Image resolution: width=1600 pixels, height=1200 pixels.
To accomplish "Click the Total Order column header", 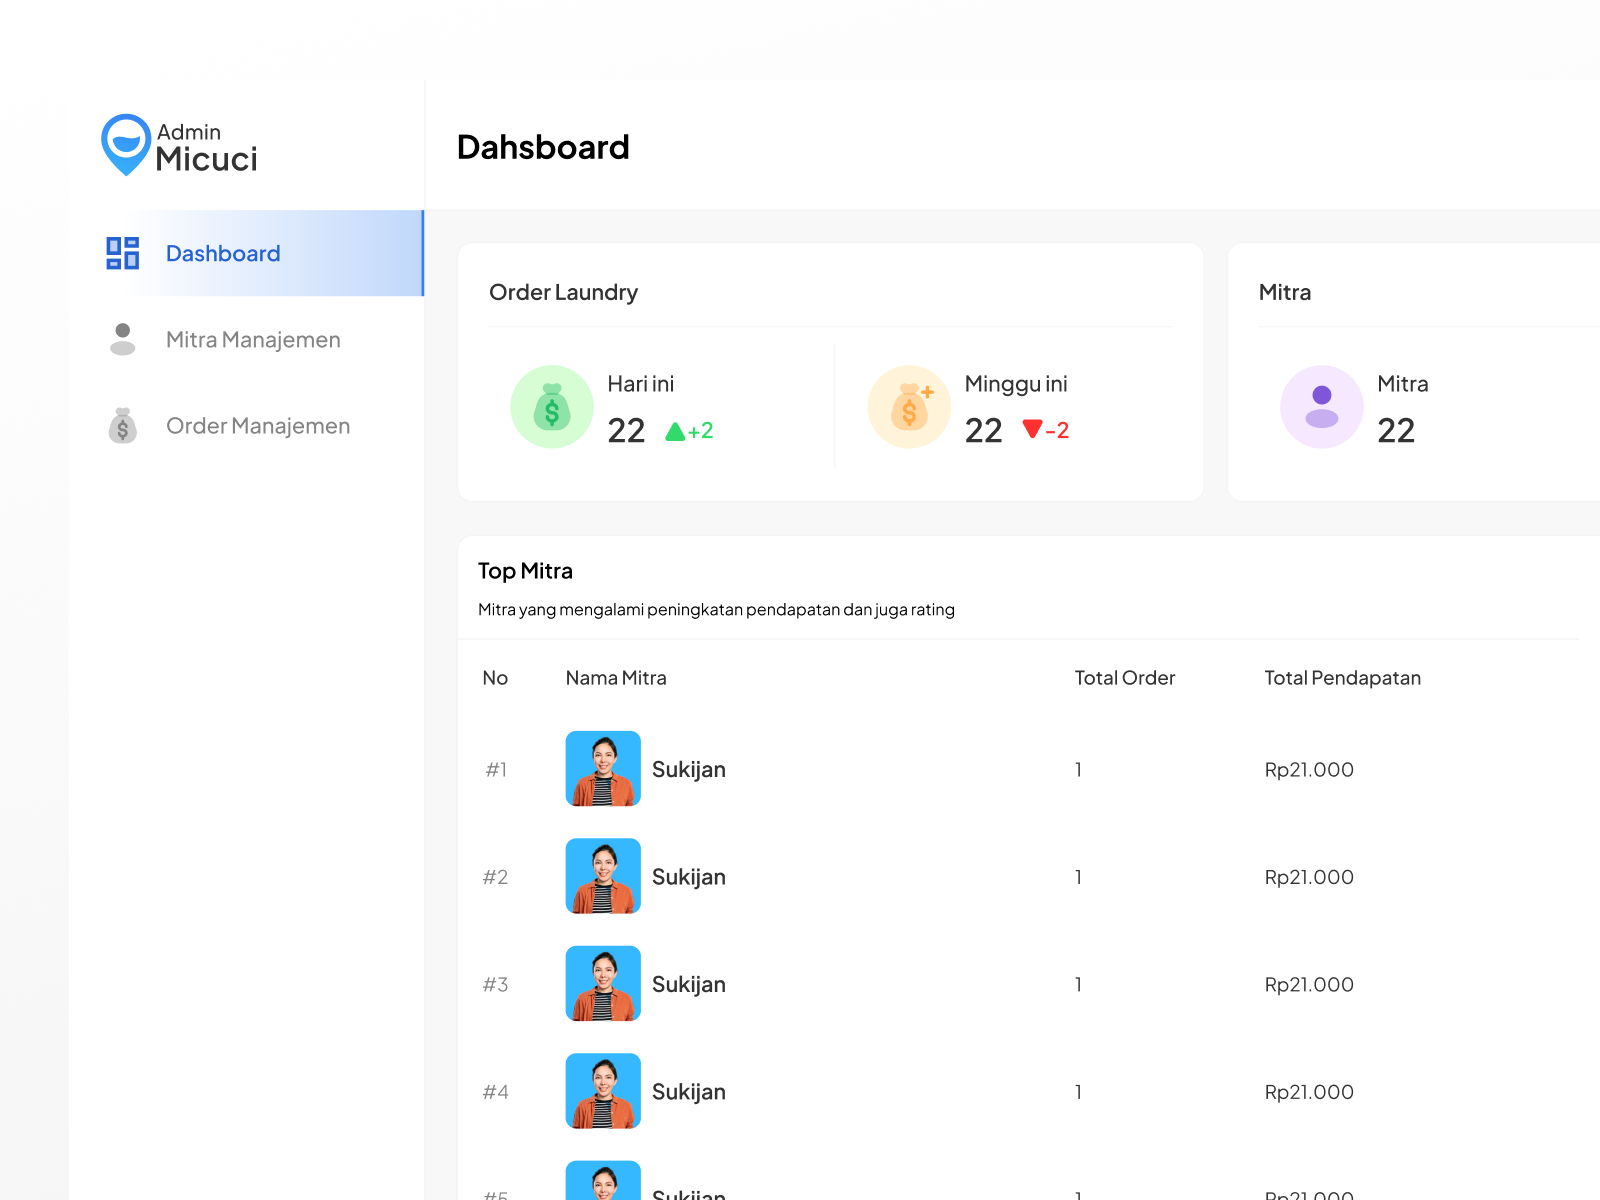I will tap(1124, 677).
